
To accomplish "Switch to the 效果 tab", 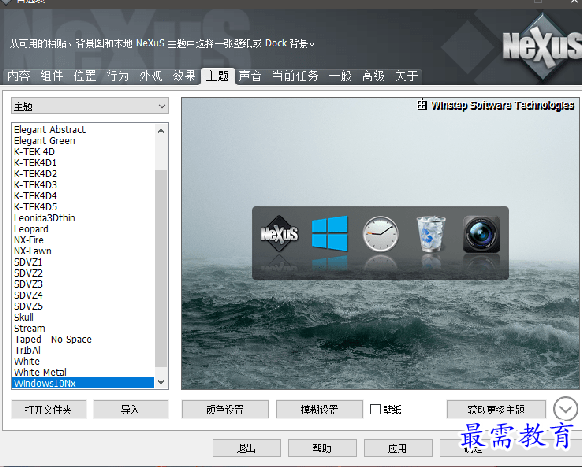I will click(184, 76).
